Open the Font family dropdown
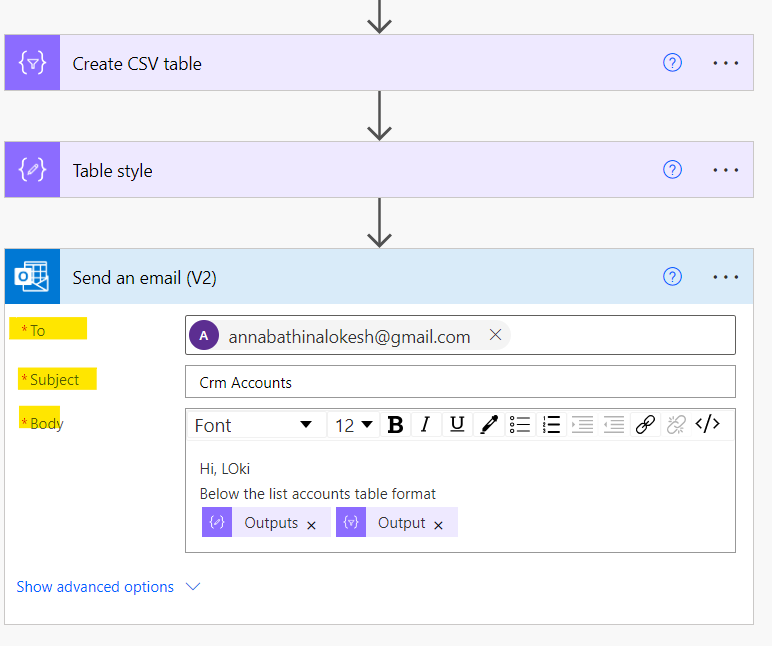 257,425
